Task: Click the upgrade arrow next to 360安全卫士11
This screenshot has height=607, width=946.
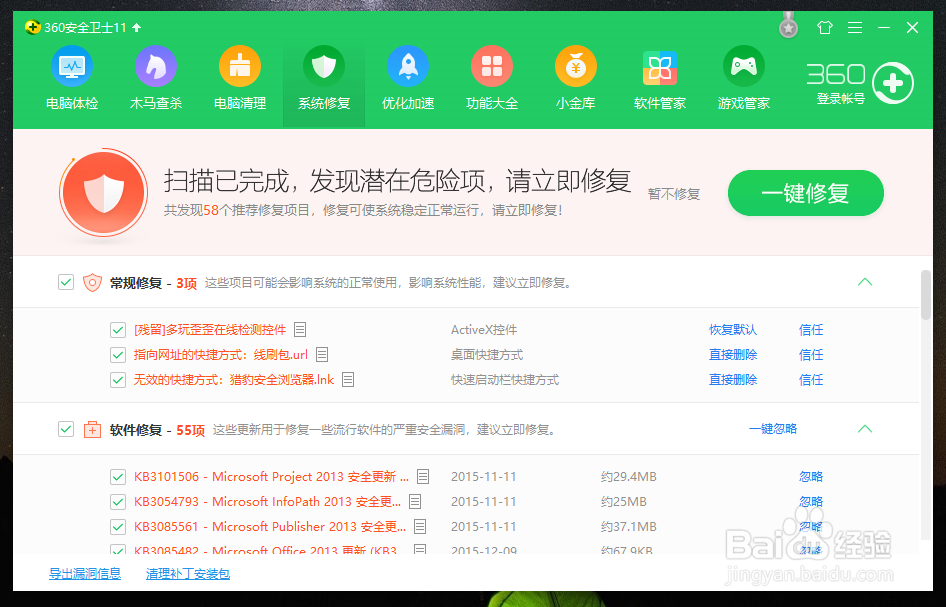Action: [136, 28]
